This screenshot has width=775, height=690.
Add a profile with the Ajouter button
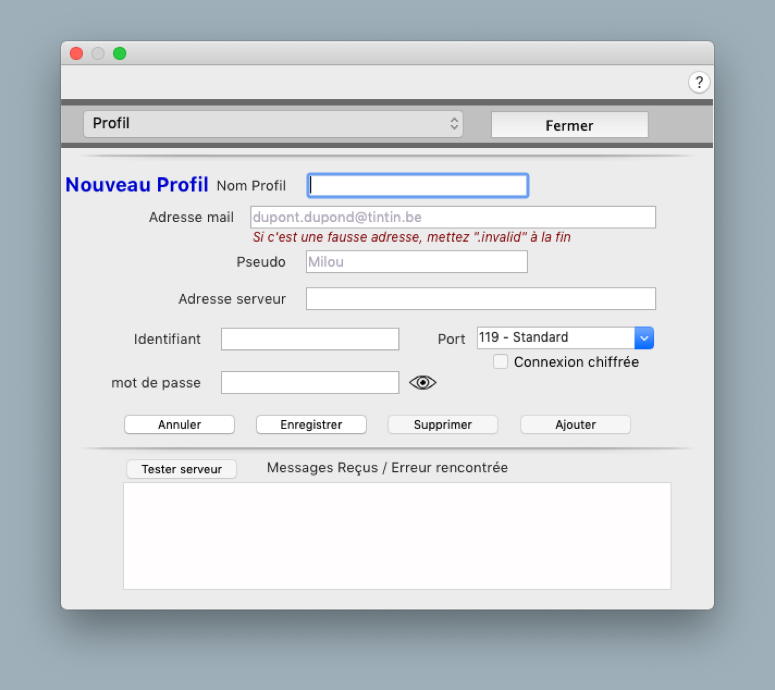(x=575, y=425)
